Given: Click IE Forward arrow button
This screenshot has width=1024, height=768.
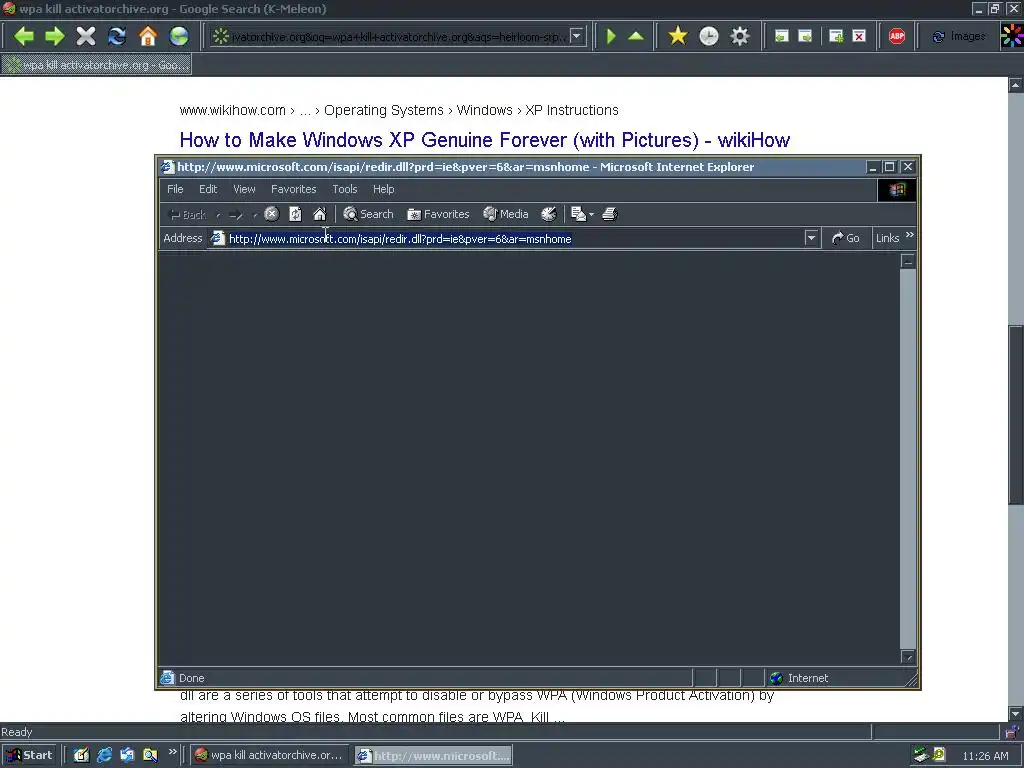Looking at the screenshot, I should pyautogui.click(x=236, y=214).
